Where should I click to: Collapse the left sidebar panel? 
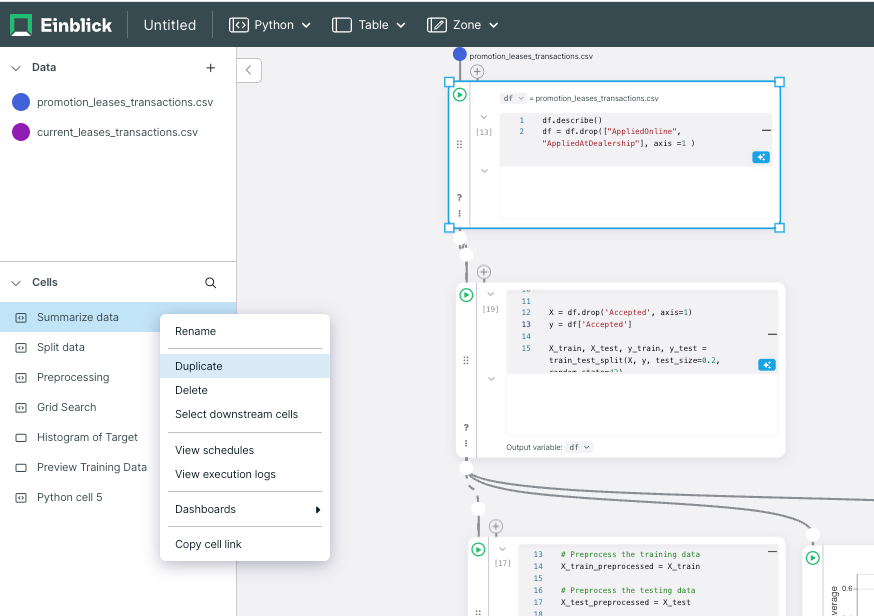pyautogui.click(x=249, y=70)
